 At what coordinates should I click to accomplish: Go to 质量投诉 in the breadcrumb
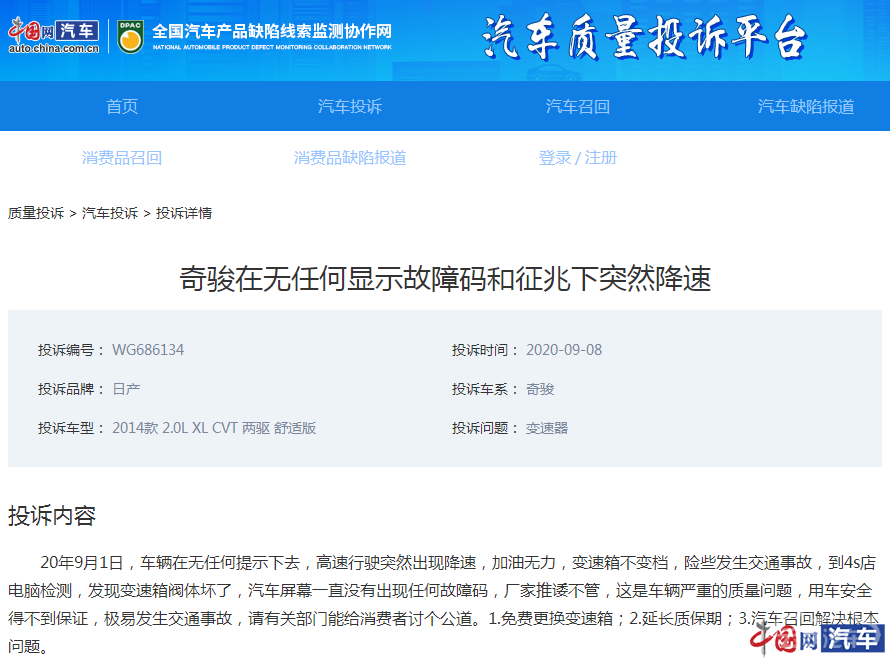pyautogui.click(x=36, y=213)
